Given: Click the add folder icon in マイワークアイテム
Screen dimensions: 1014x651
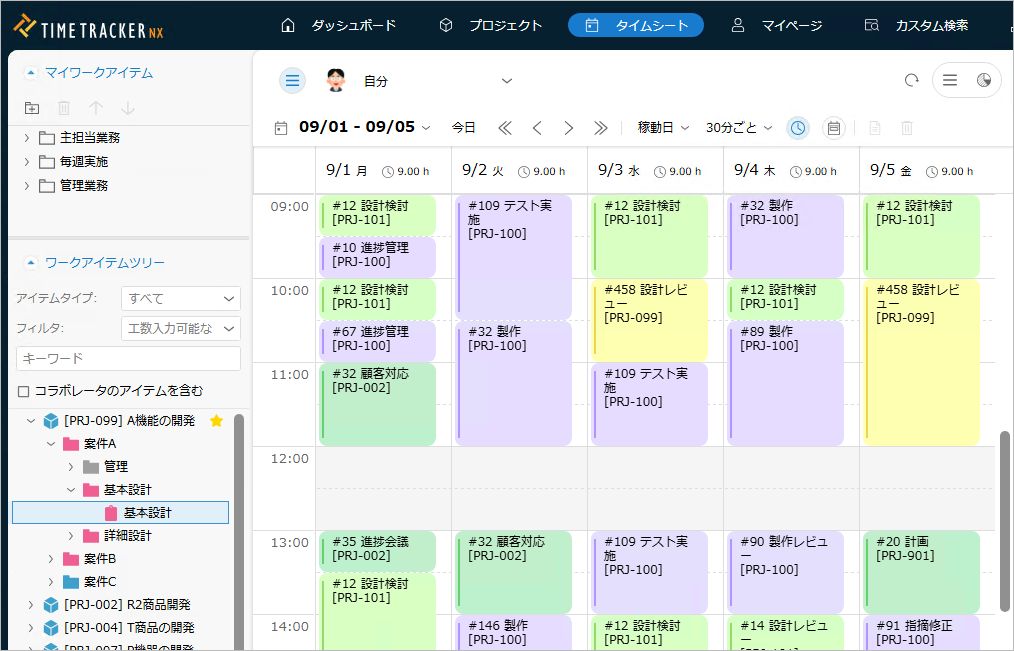Looking at the screenshot, I should (x=32, y=108).
